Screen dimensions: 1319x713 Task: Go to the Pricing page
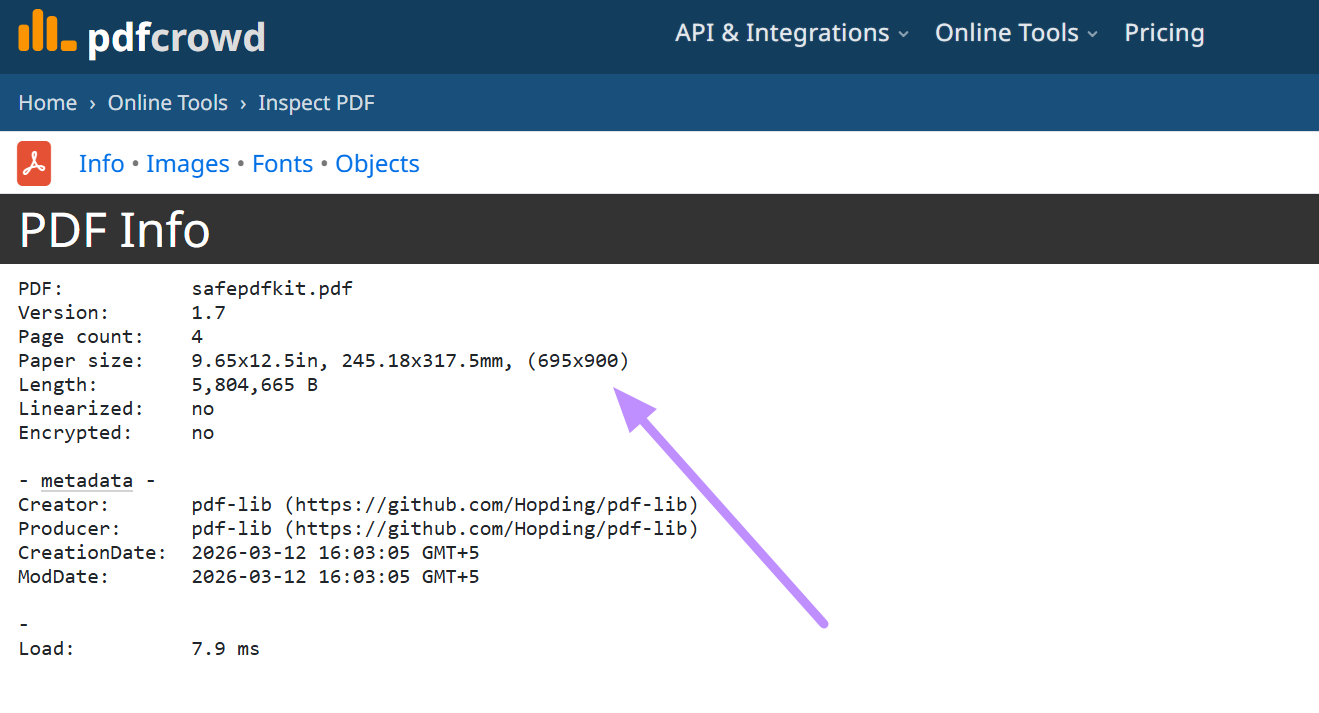[x=1164, y=33]
